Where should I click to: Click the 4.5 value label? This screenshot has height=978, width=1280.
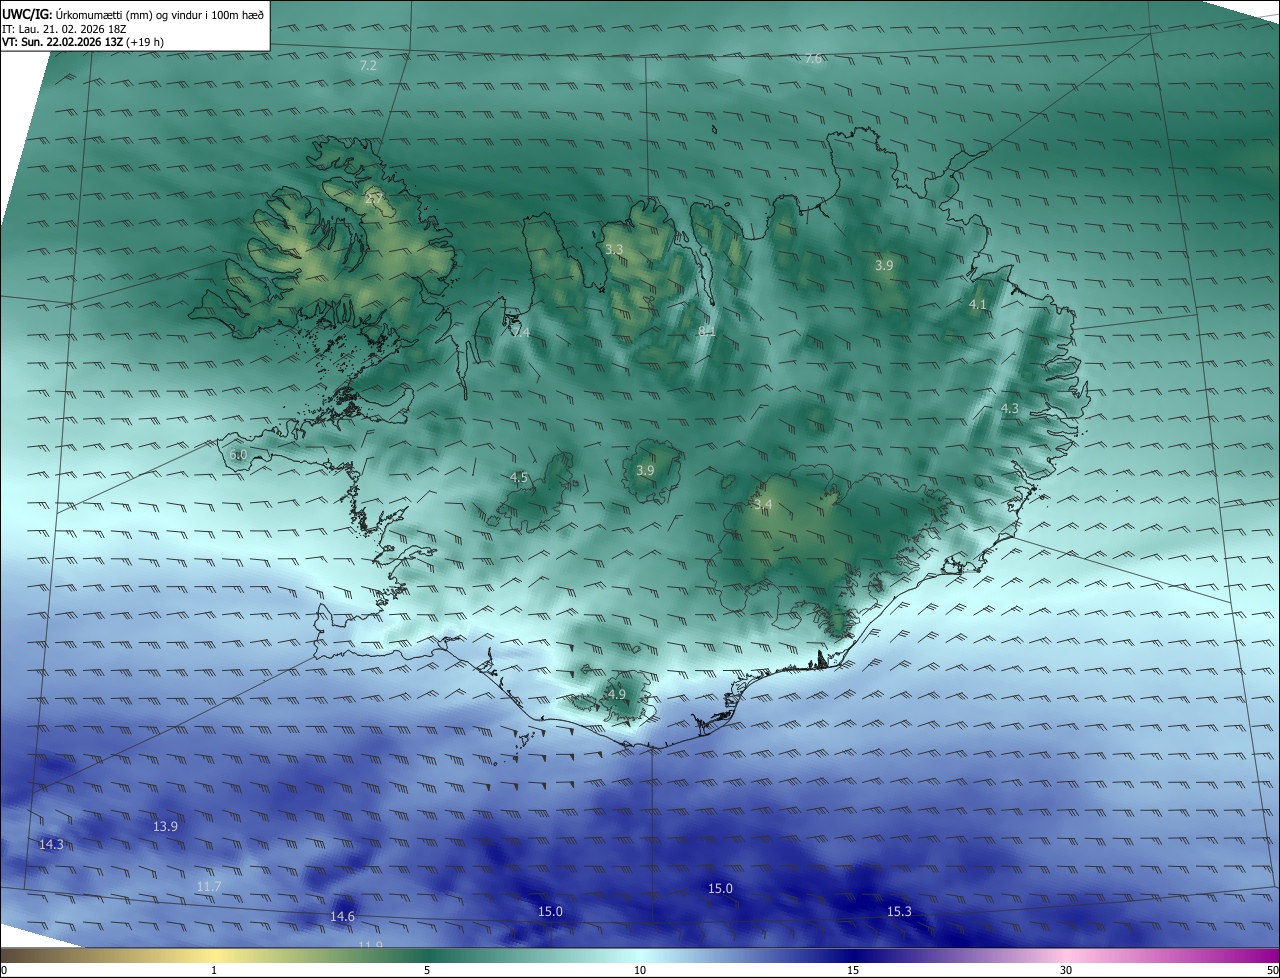(519, 478)
